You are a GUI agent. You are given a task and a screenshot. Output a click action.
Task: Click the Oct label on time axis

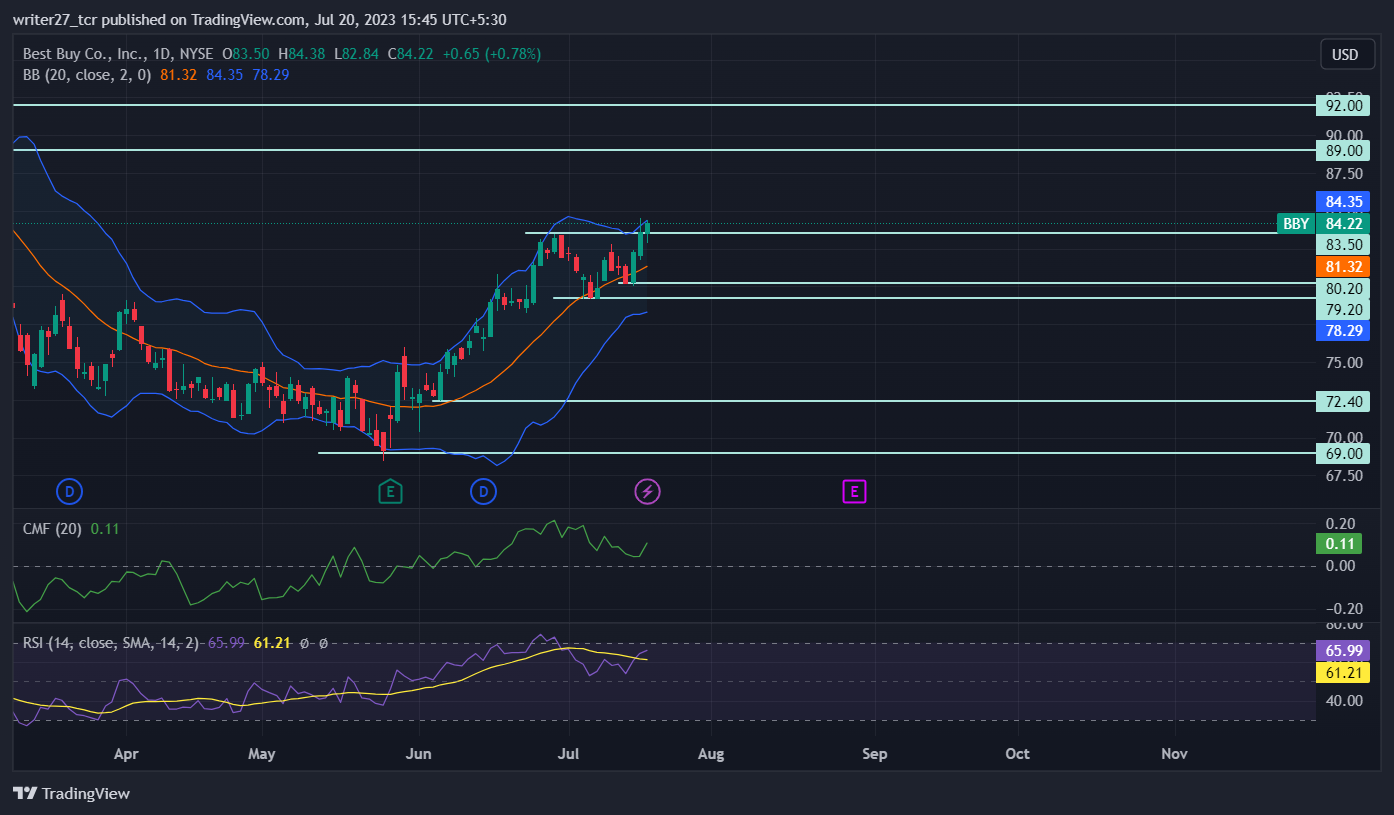point(1018,754)
